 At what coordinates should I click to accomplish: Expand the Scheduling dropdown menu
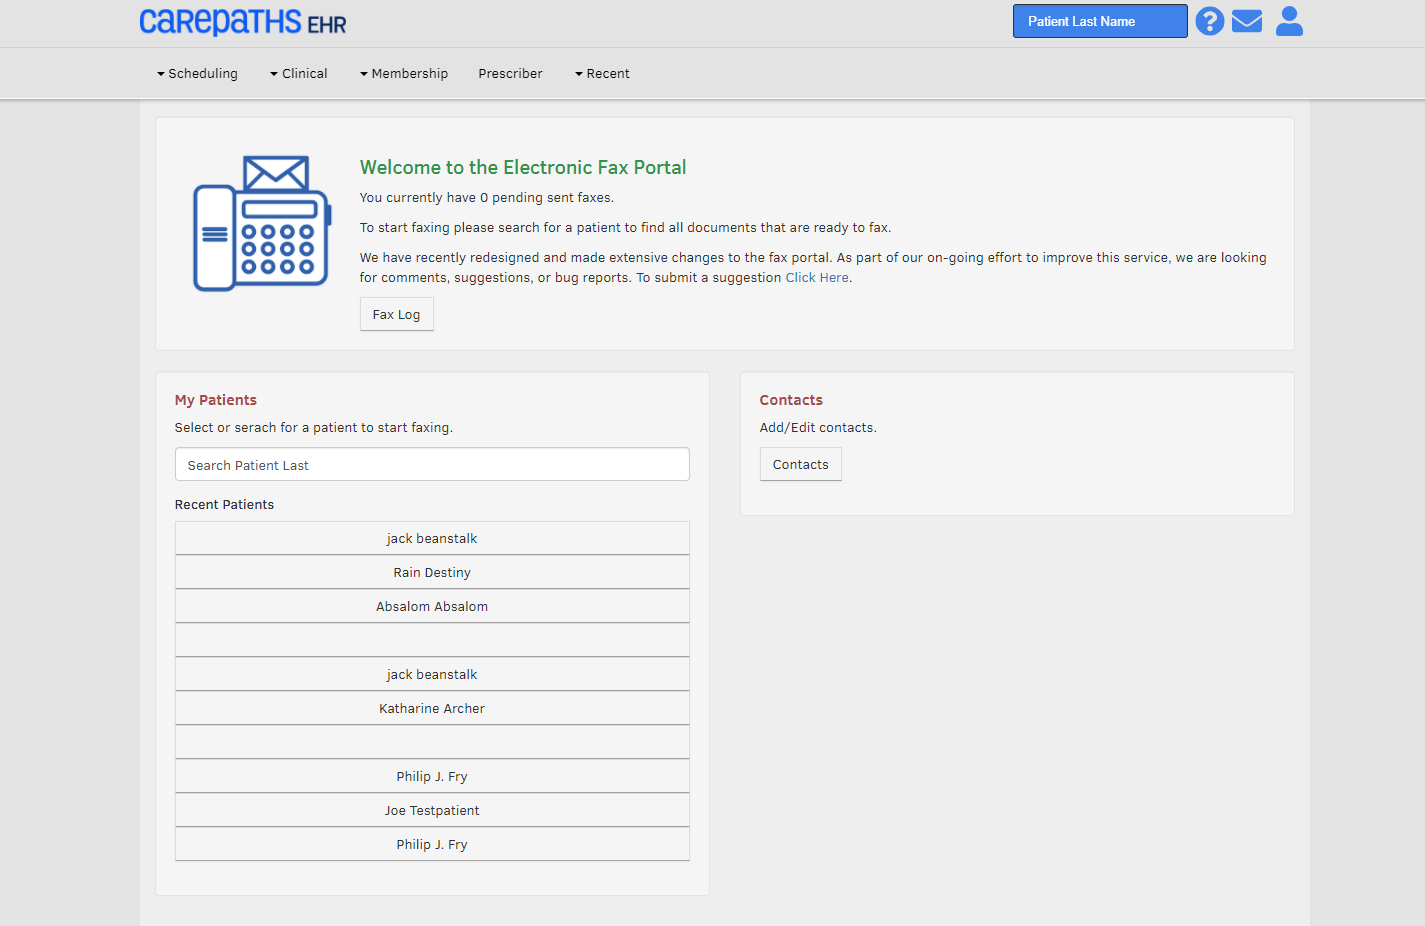(x=197, y=74)
